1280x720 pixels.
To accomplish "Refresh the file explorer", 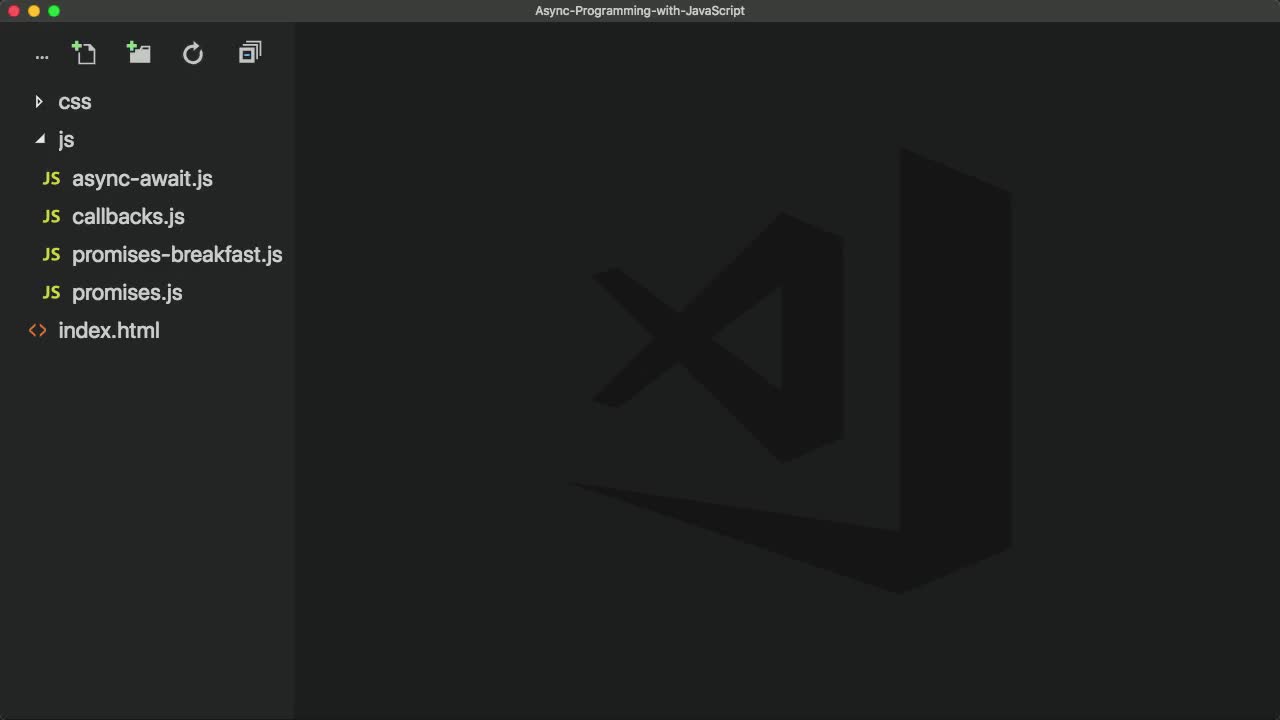I will pos(192,53).
